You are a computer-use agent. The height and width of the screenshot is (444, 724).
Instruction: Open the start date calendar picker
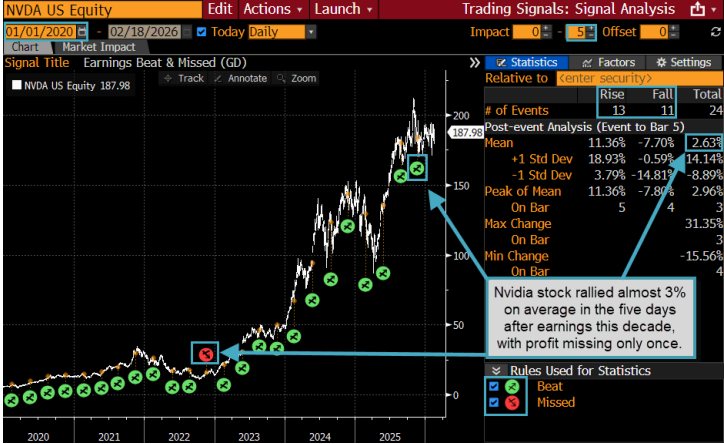click(x=82, y=32)
